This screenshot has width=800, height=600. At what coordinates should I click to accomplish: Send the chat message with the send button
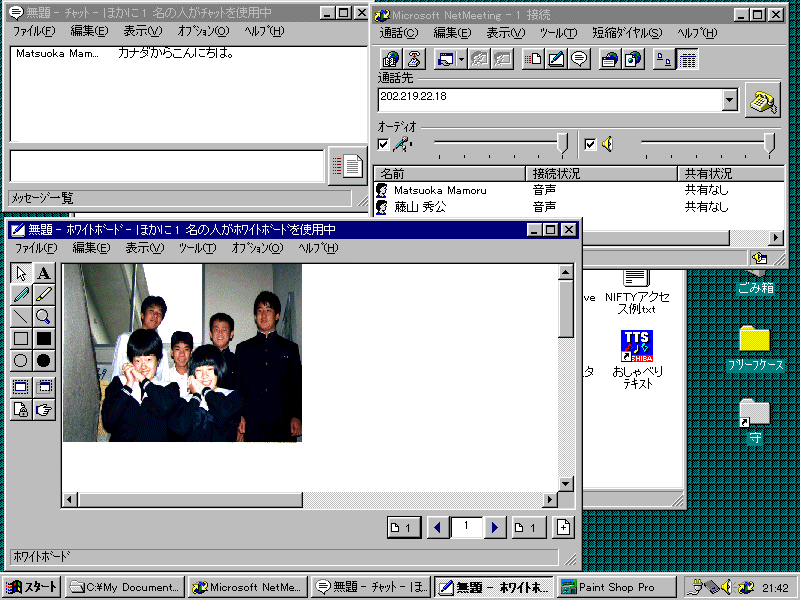coord(347,166)
